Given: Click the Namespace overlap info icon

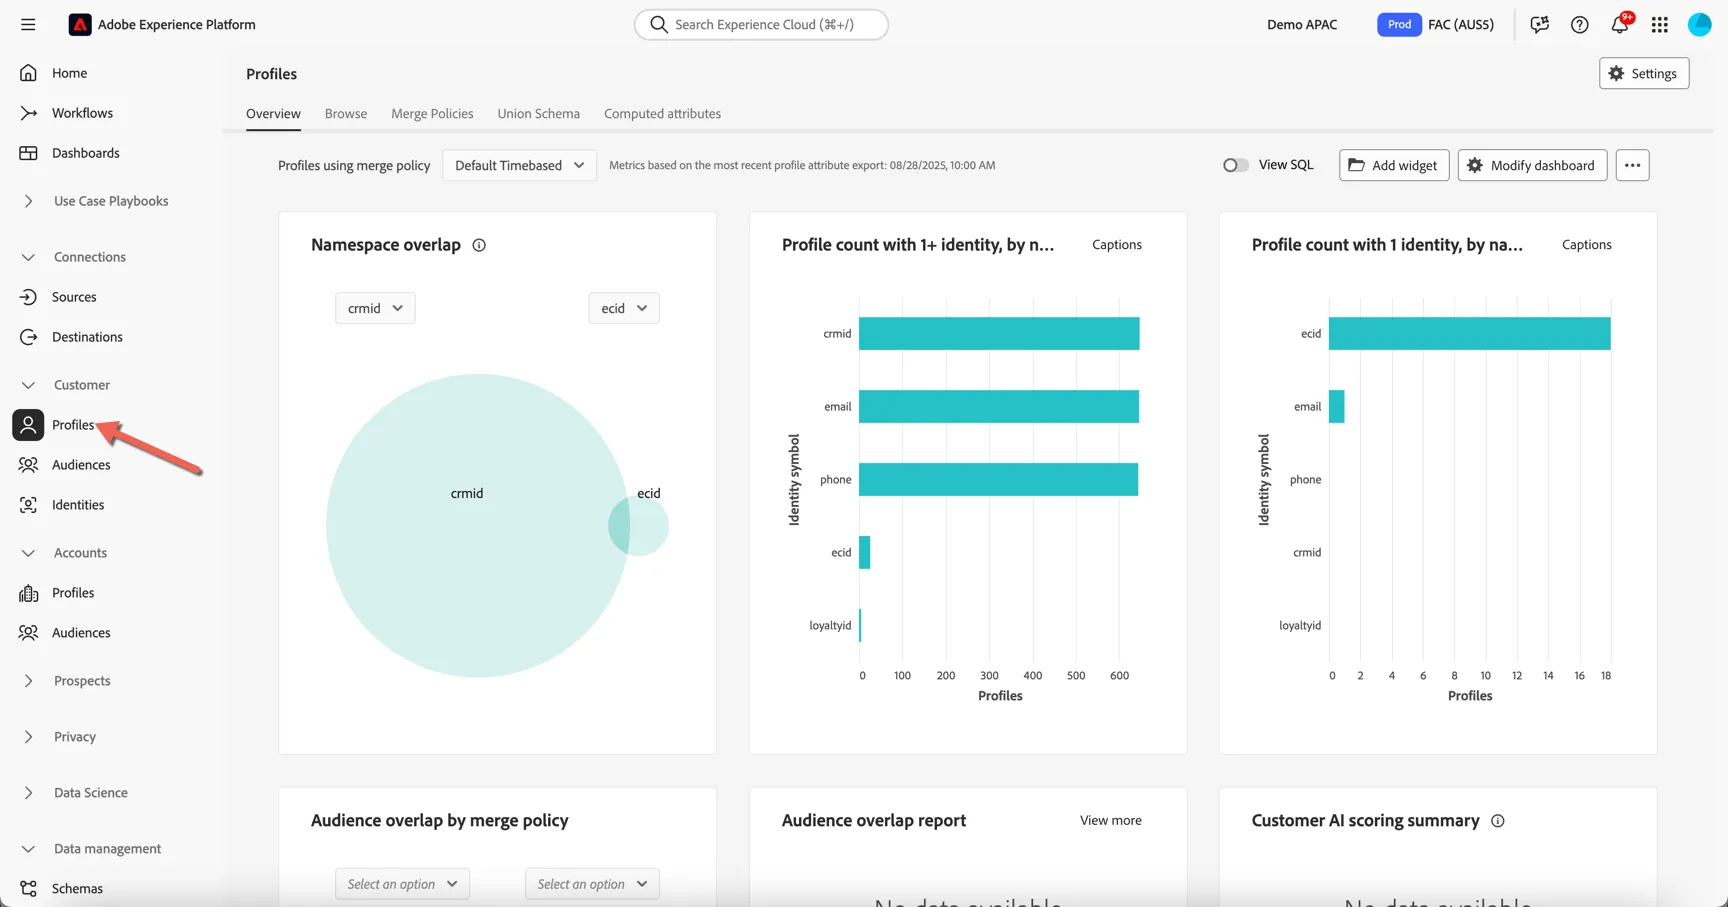Looking at the screenshot, I should click(x=479, y=245).
